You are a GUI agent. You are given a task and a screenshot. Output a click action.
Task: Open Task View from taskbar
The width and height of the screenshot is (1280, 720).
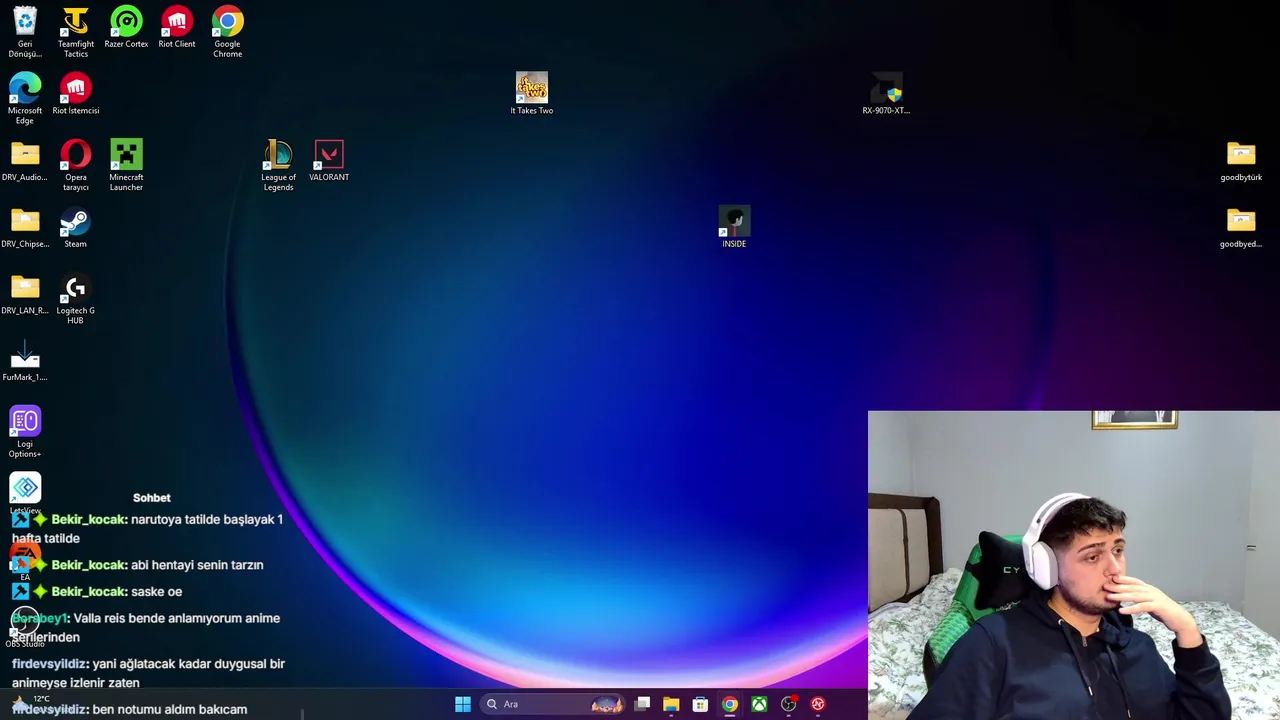[643, 704]
